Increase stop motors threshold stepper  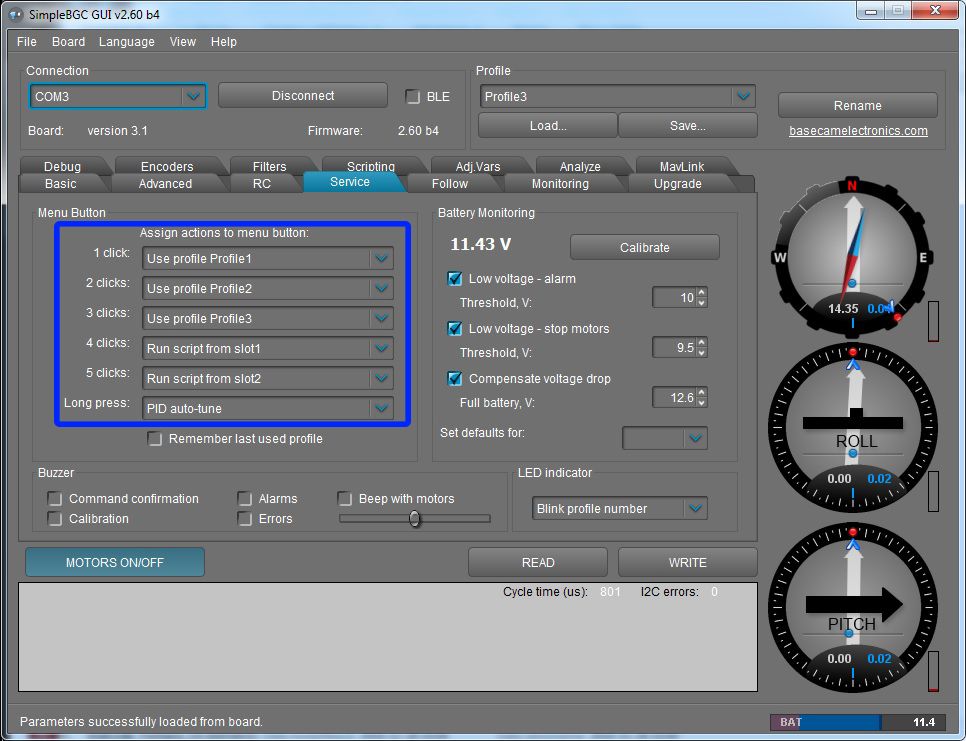[702, 342]
